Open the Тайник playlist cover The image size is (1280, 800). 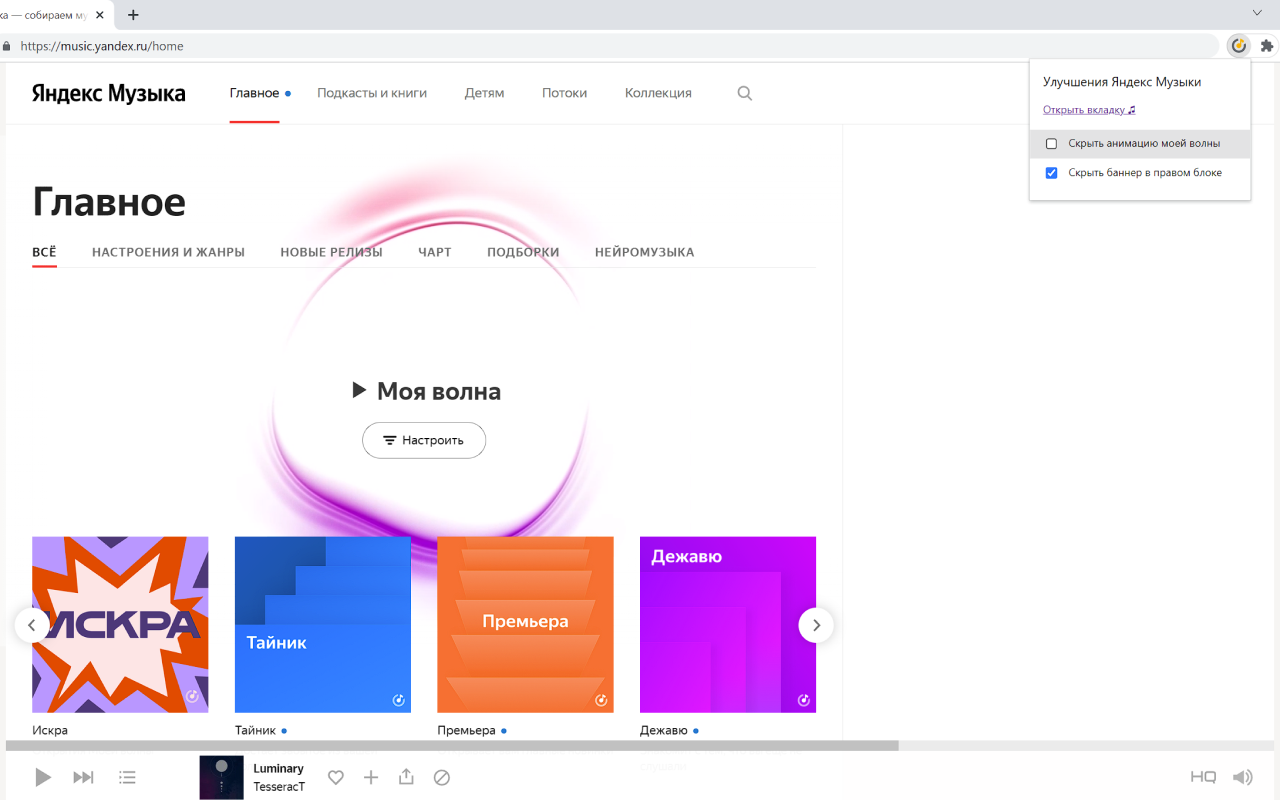tap(323, 625)
